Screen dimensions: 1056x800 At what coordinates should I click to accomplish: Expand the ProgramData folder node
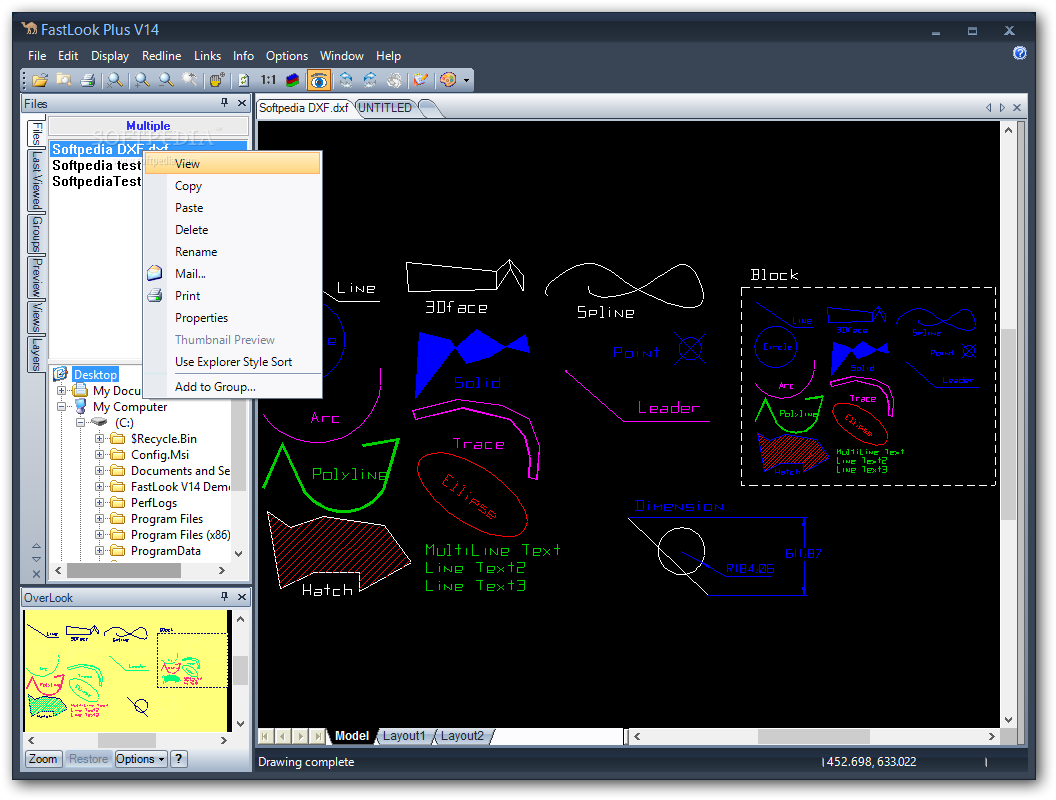[x=99, y=551]
